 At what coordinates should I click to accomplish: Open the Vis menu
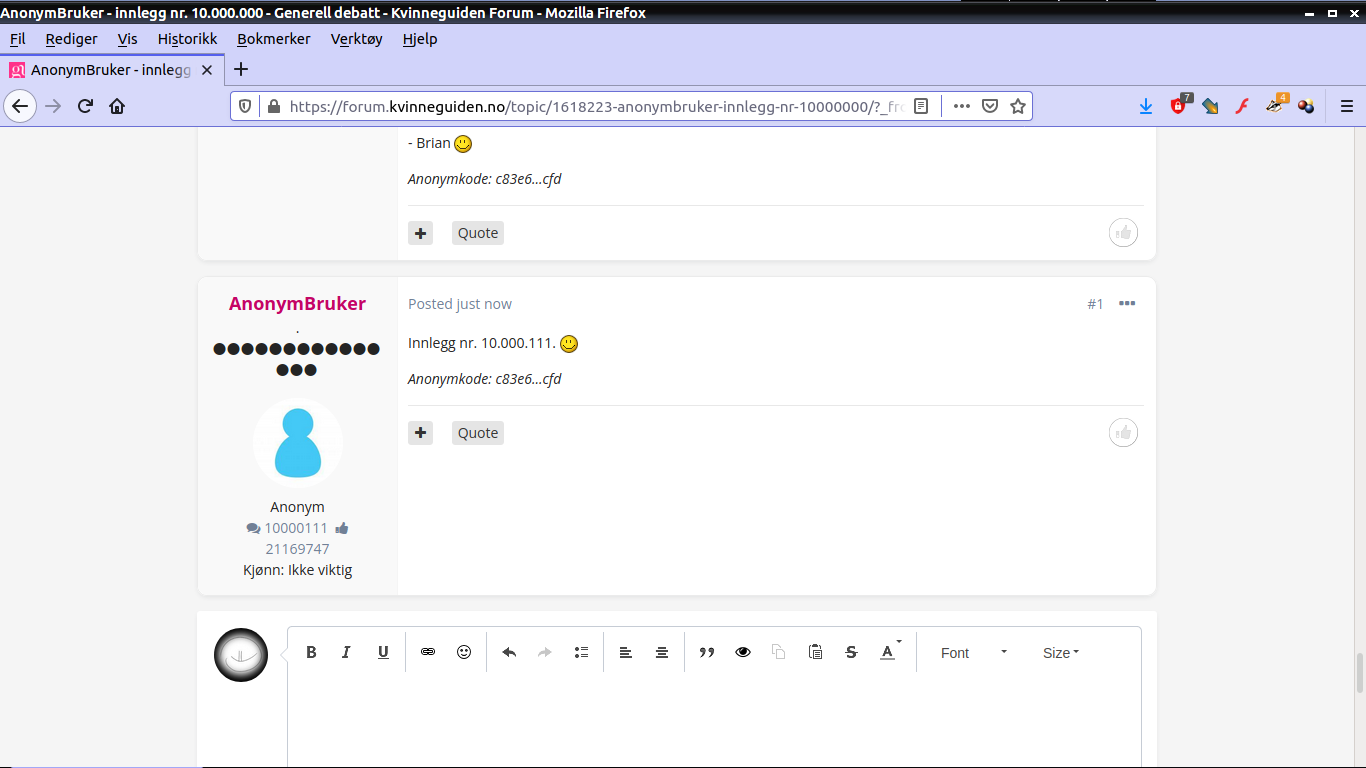point(127,39)
